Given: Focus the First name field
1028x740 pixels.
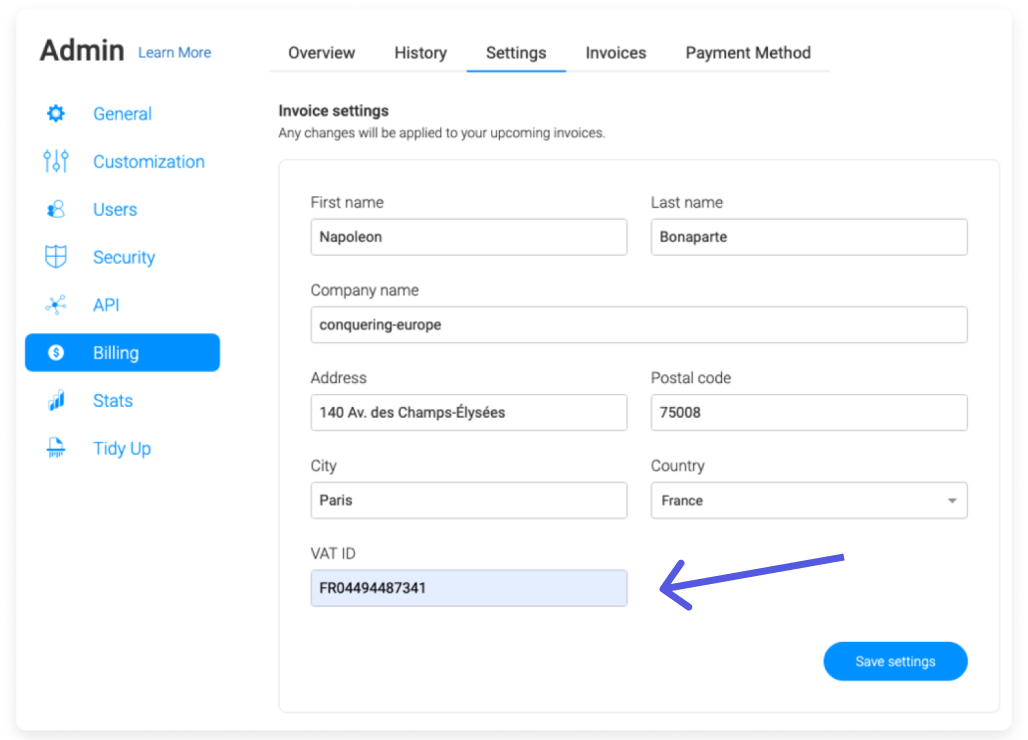Looking at the screenshot, I should 469,237.
